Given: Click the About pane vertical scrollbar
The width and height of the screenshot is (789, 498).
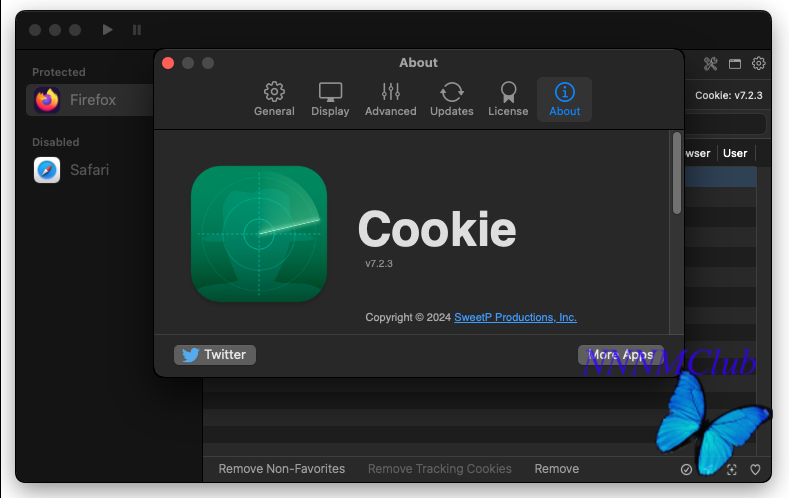Looking at the screenshot, I should coord(677,173).
